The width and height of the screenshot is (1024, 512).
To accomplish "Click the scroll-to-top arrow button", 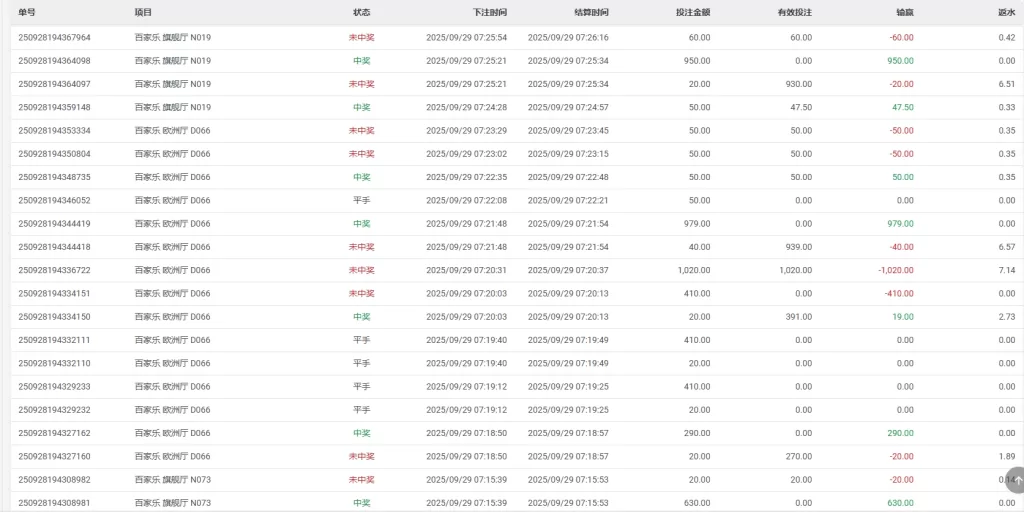I will click(1014, 479).
